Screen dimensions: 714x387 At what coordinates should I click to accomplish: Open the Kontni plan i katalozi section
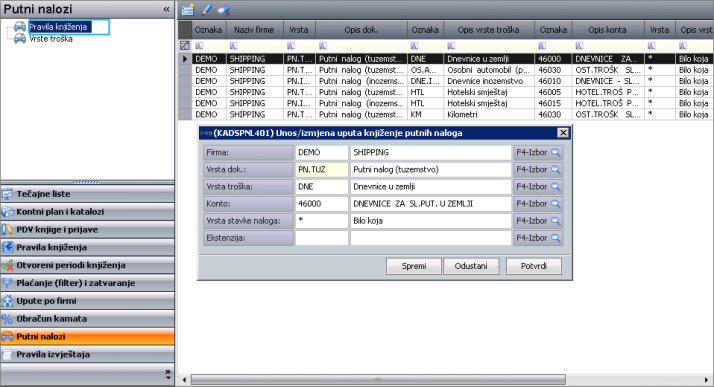click(87, 212)
